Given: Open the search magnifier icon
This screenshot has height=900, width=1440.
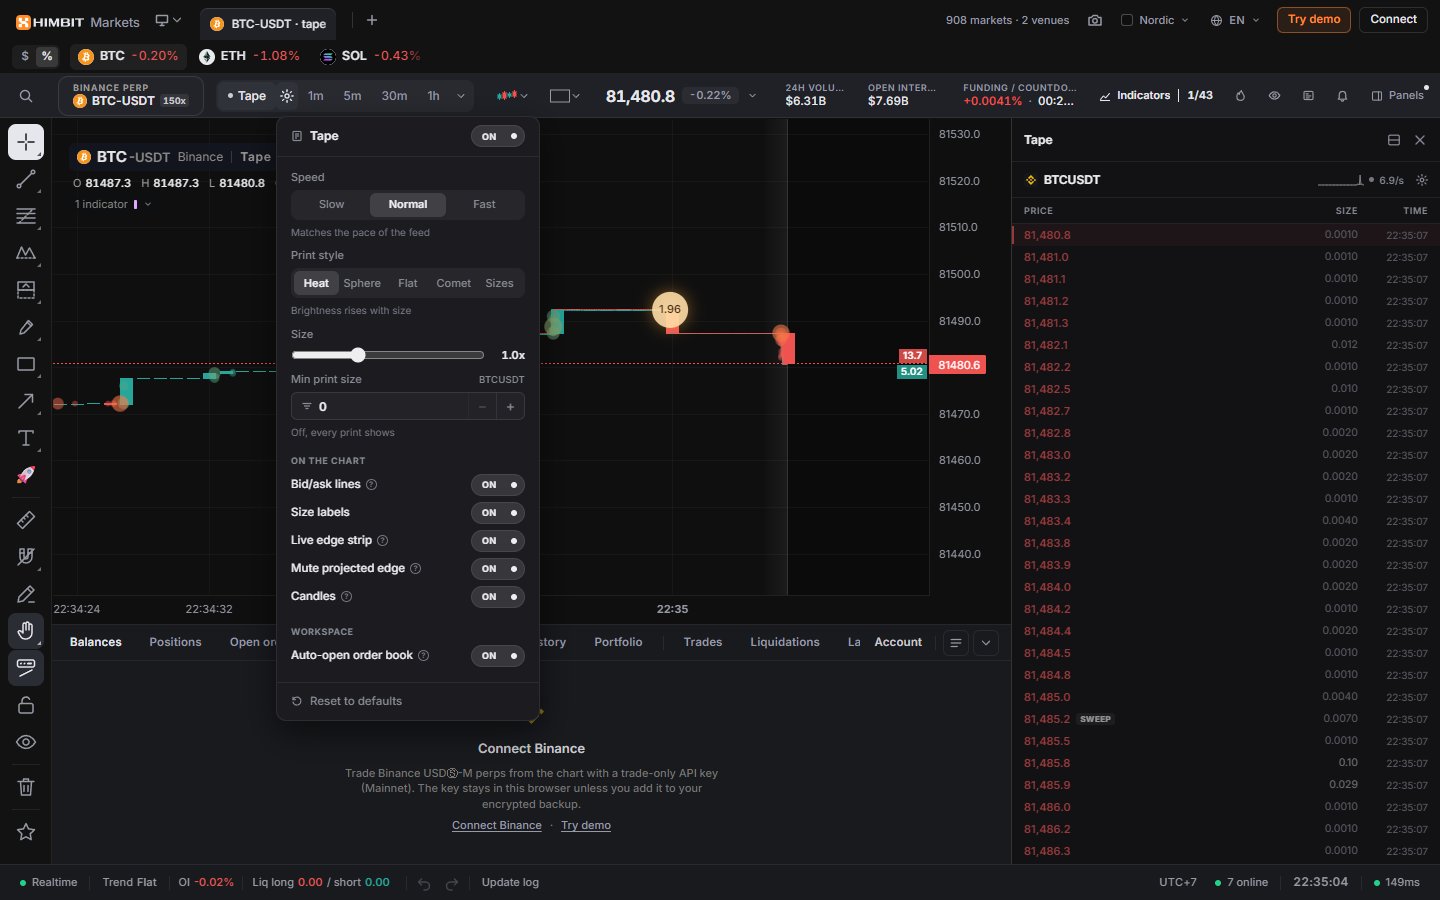Looking at the screenshot, I should (26, 96).
